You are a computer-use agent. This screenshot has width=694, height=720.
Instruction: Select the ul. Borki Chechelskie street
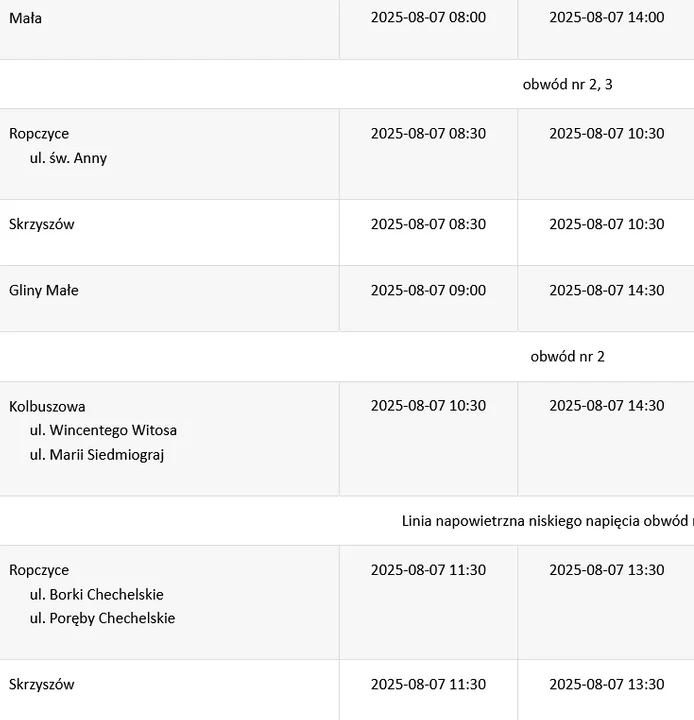pos(96,595)
